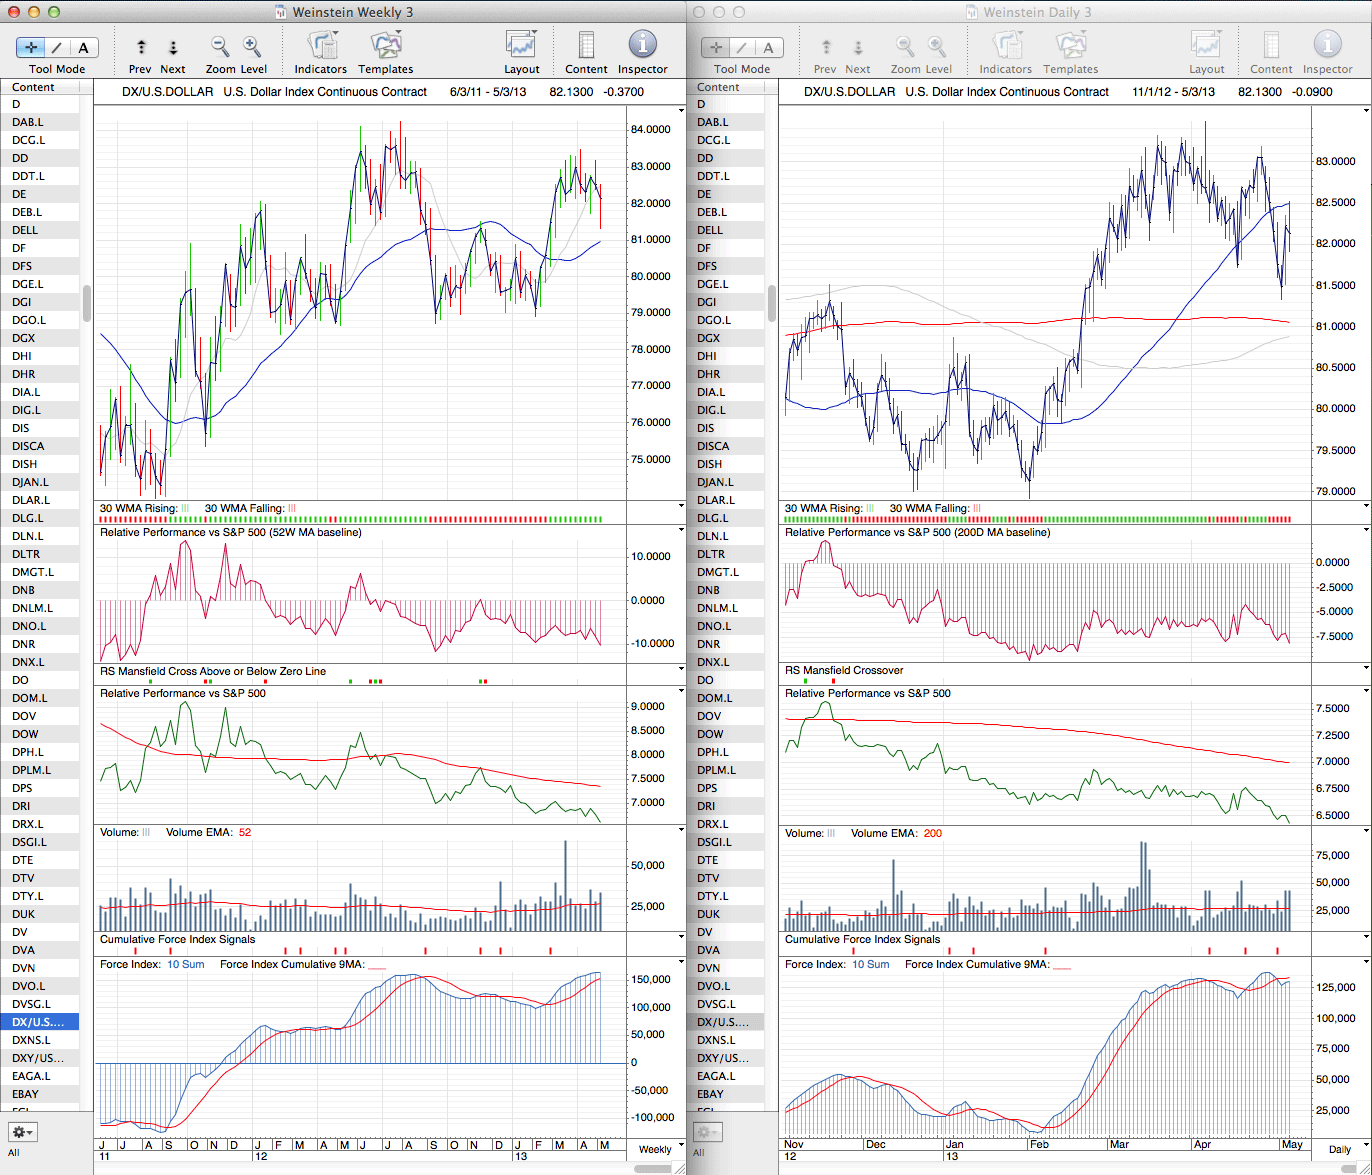Open the Weekly periodicity dropdown

655,1149
